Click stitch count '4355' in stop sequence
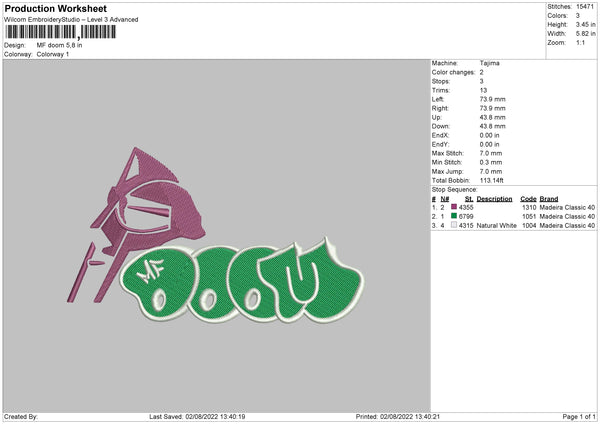This screenshot has width=600, height=424. coord(466,207)
